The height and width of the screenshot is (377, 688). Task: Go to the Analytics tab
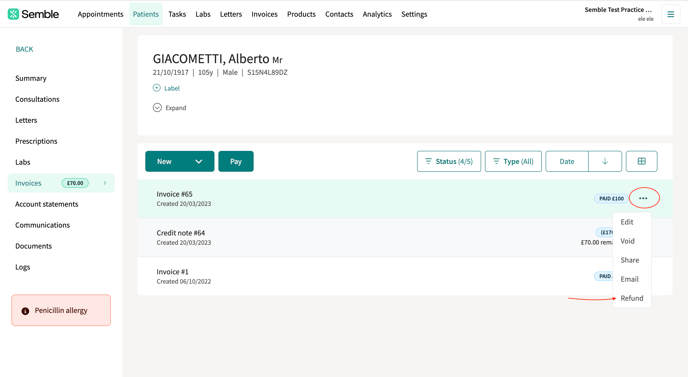pyautogui.click(x=377, y=14)
